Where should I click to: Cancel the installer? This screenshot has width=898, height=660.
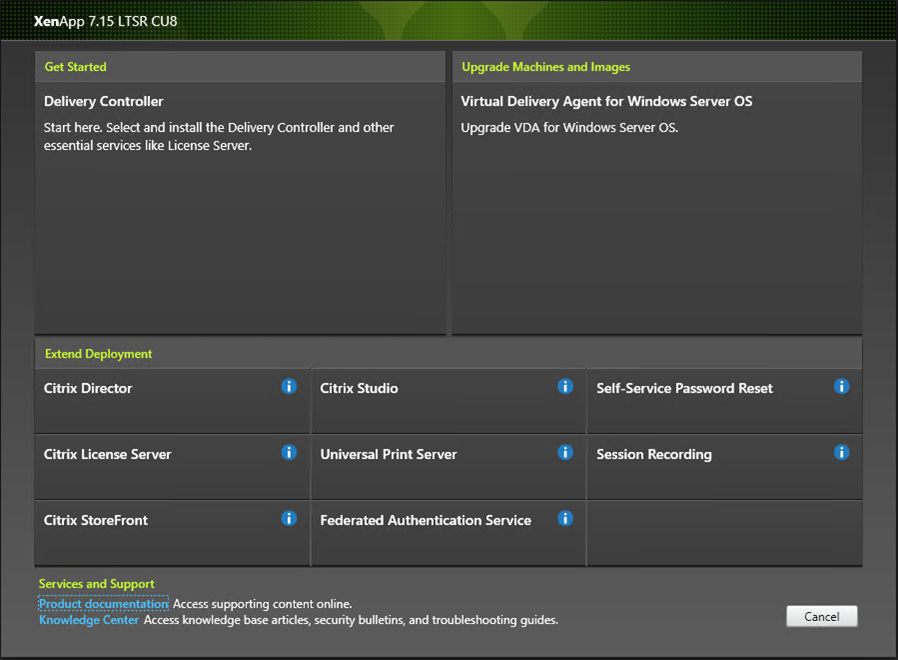tap(822, 616)
